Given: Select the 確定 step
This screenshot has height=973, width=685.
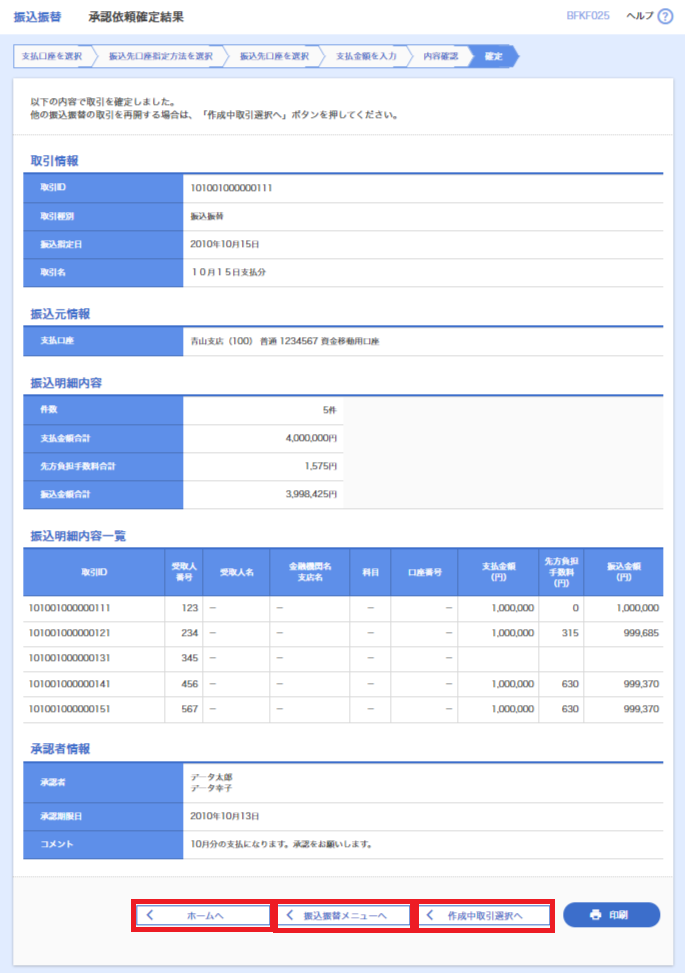Looking at the screenshot, I should point(494,56).
